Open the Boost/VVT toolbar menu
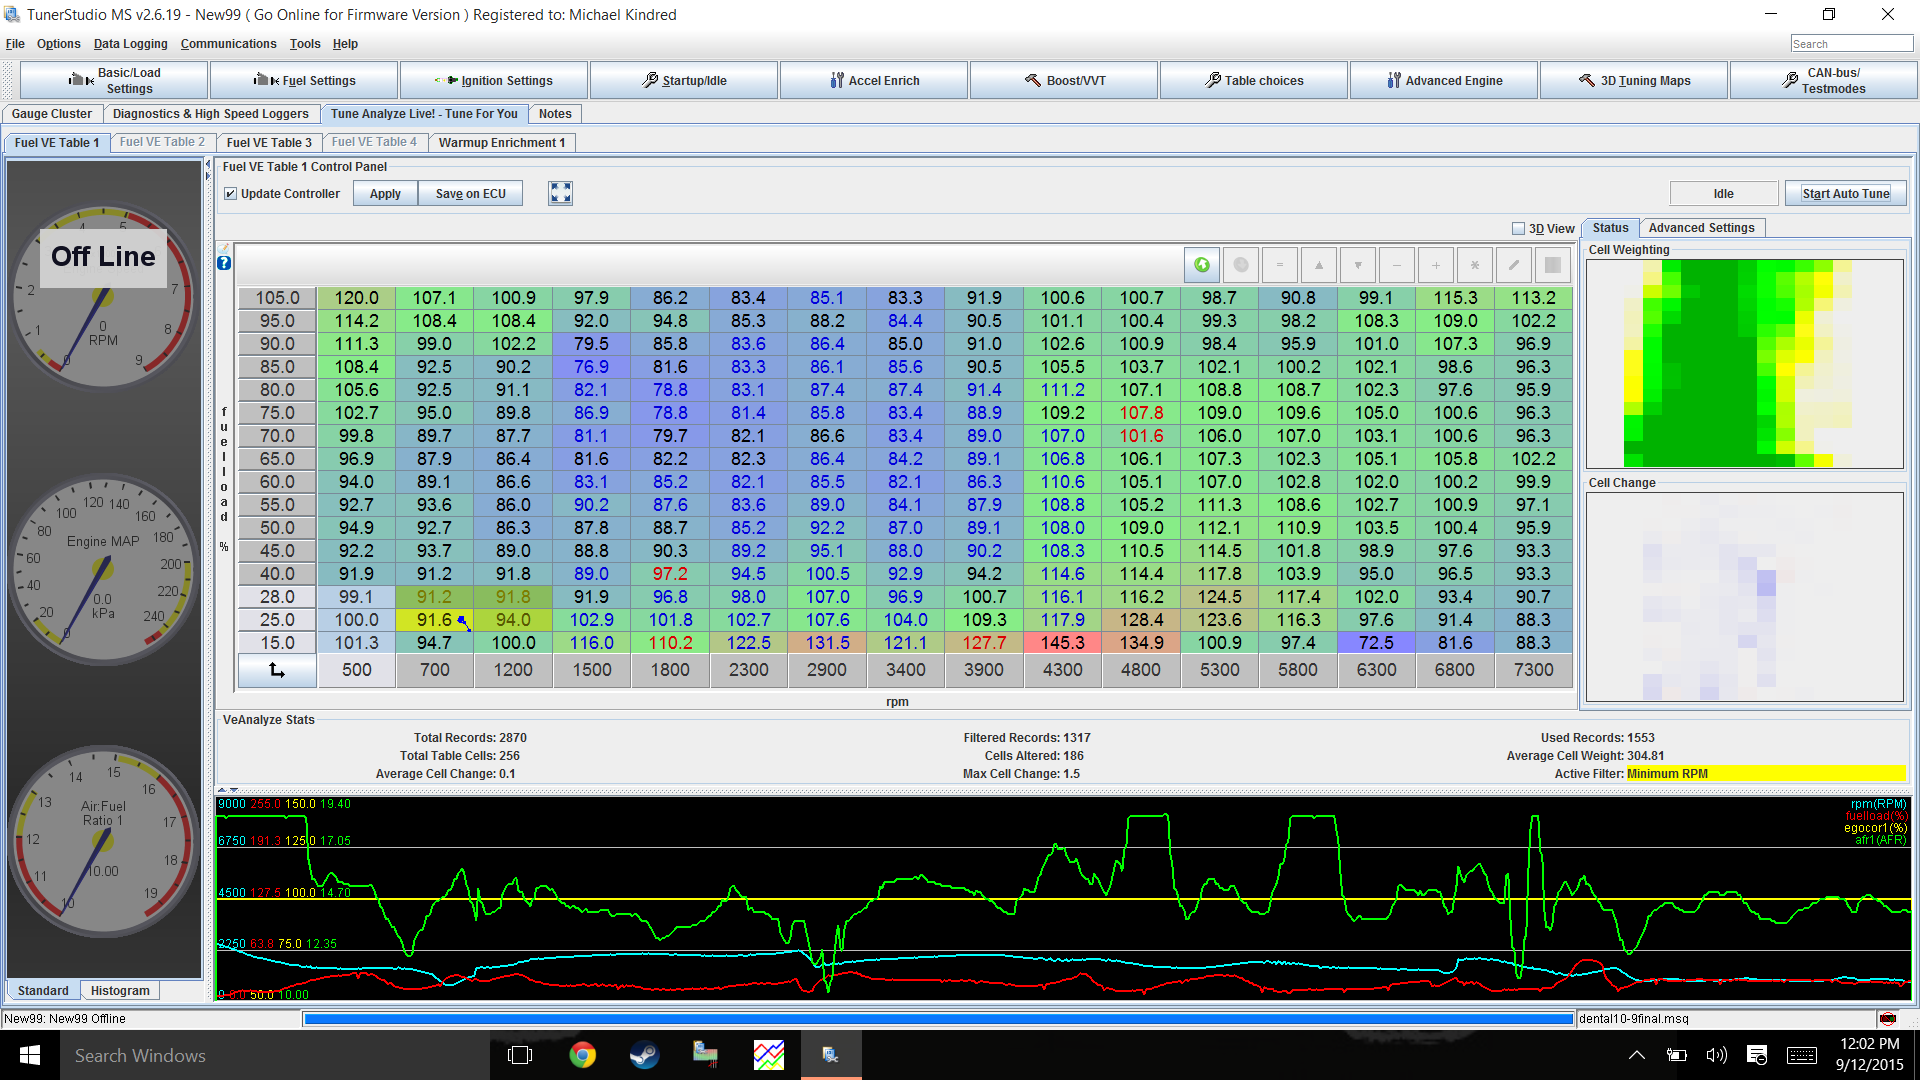The image size is (1920, 1080). (1064, 81)
